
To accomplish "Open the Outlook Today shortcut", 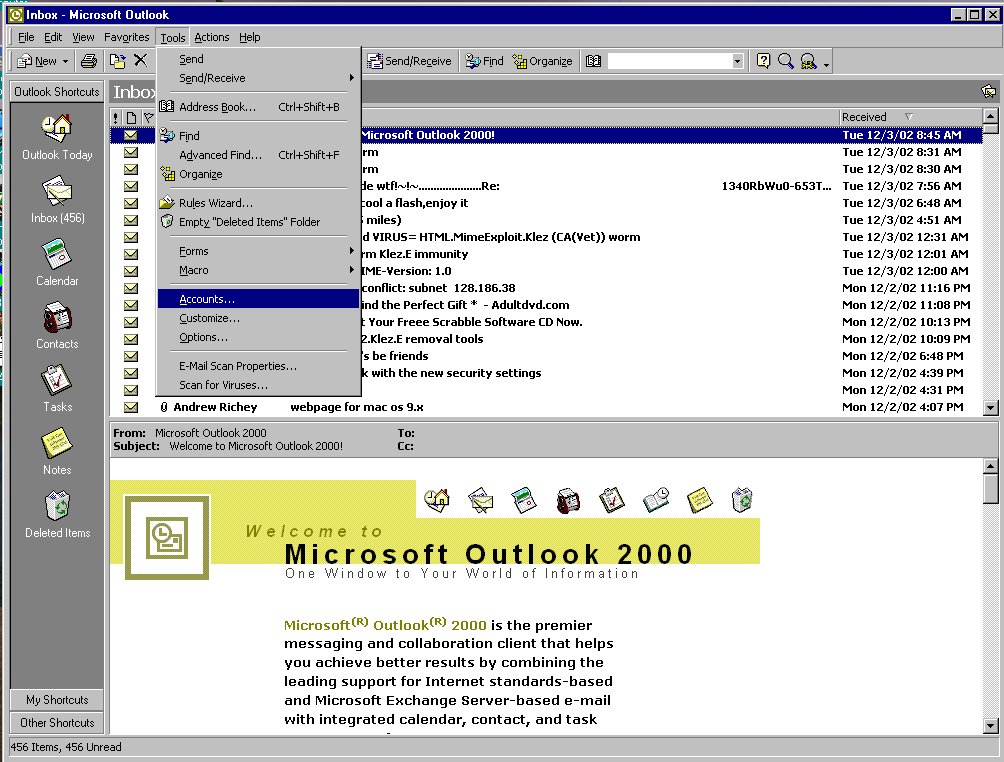I will (x=57, y=137).
